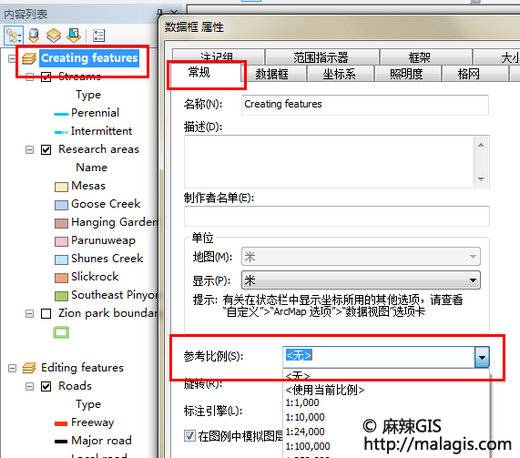Choose <使用当前比例> option in list
The width and height of the screenshot is (520, 458).
click(325, 390)
